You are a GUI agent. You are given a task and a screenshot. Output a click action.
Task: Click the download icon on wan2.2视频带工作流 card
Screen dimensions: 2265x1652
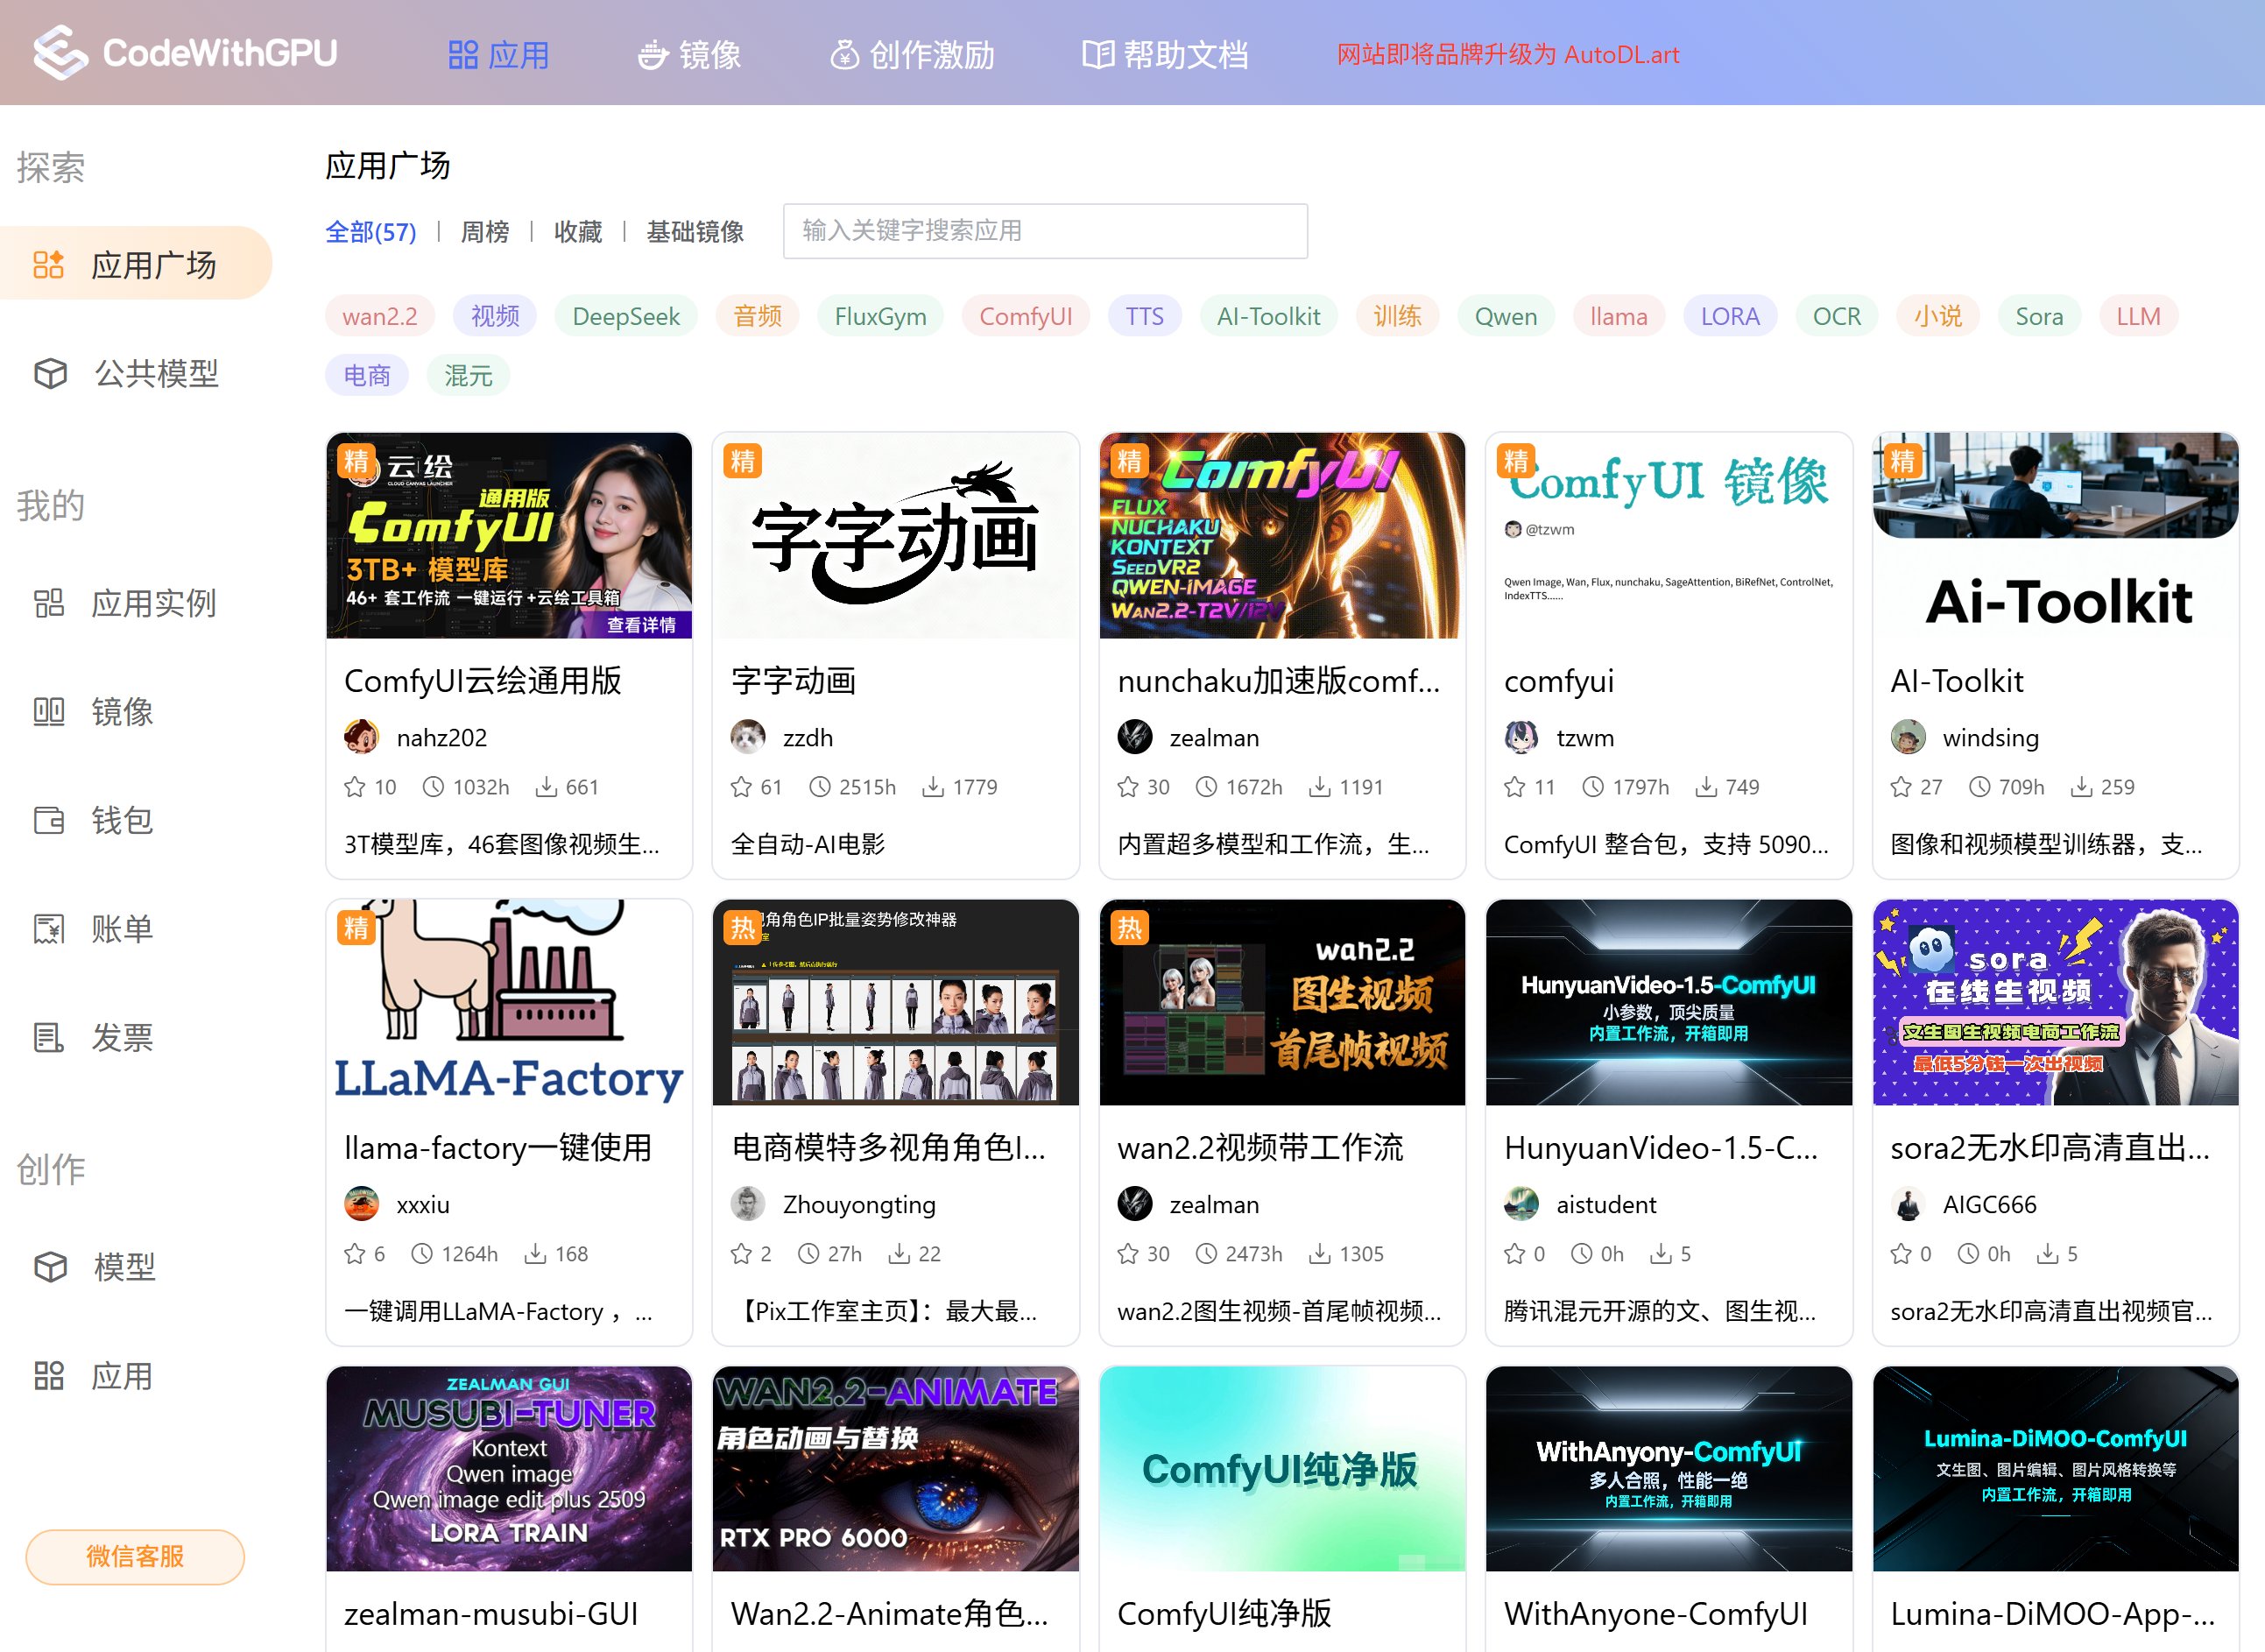point(1320,1254)
